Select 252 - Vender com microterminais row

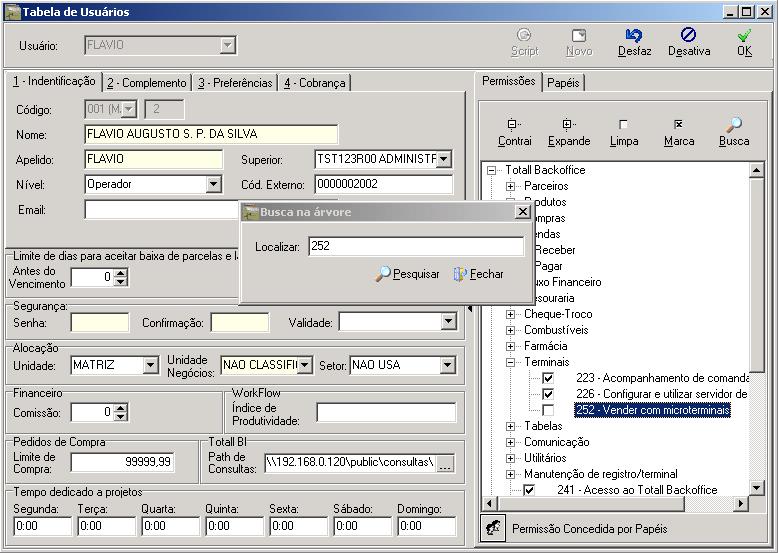click(x=652, y=410)
